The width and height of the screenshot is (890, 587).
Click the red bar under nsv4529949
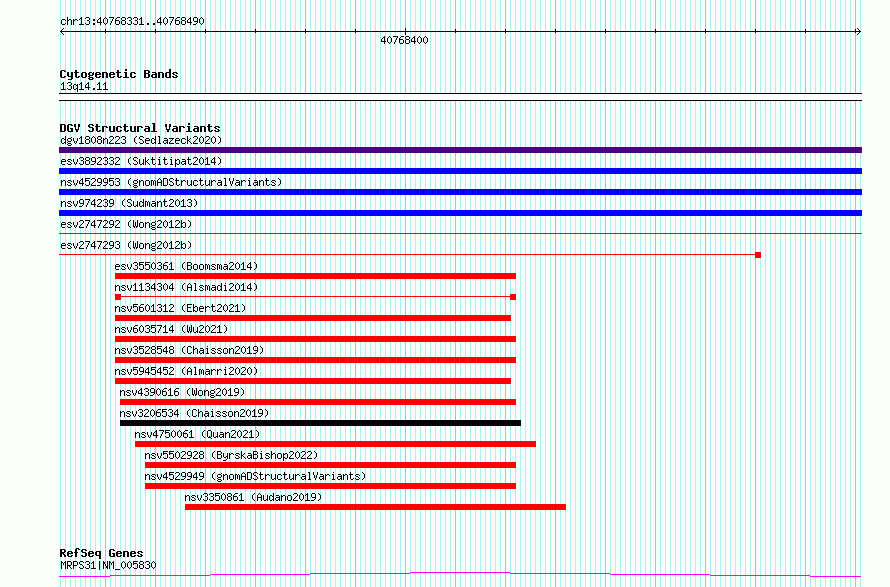330,486
